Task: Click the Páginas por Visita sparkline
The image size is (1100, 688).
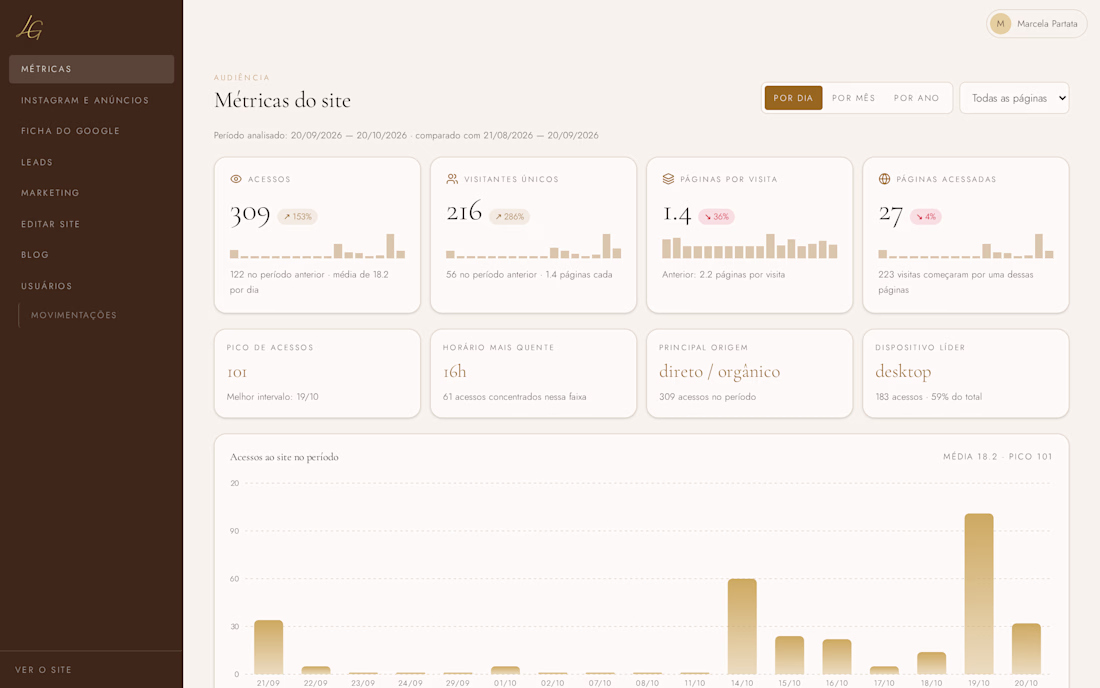Action: point(749,246)
